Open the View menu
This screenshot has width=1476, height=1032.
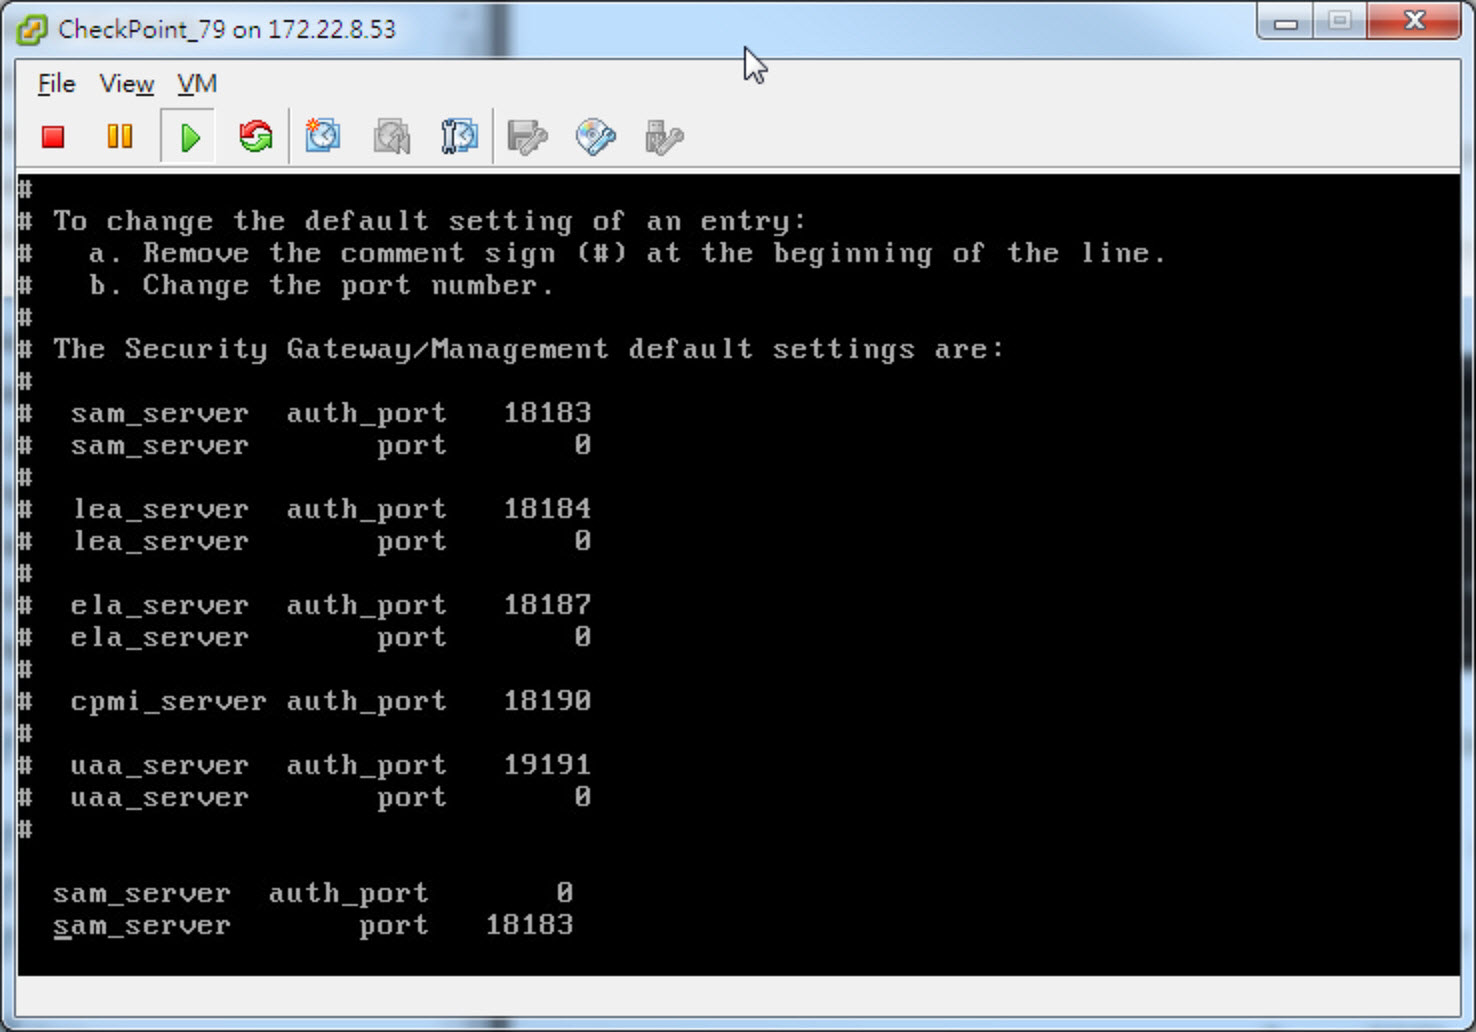(127, 84)
